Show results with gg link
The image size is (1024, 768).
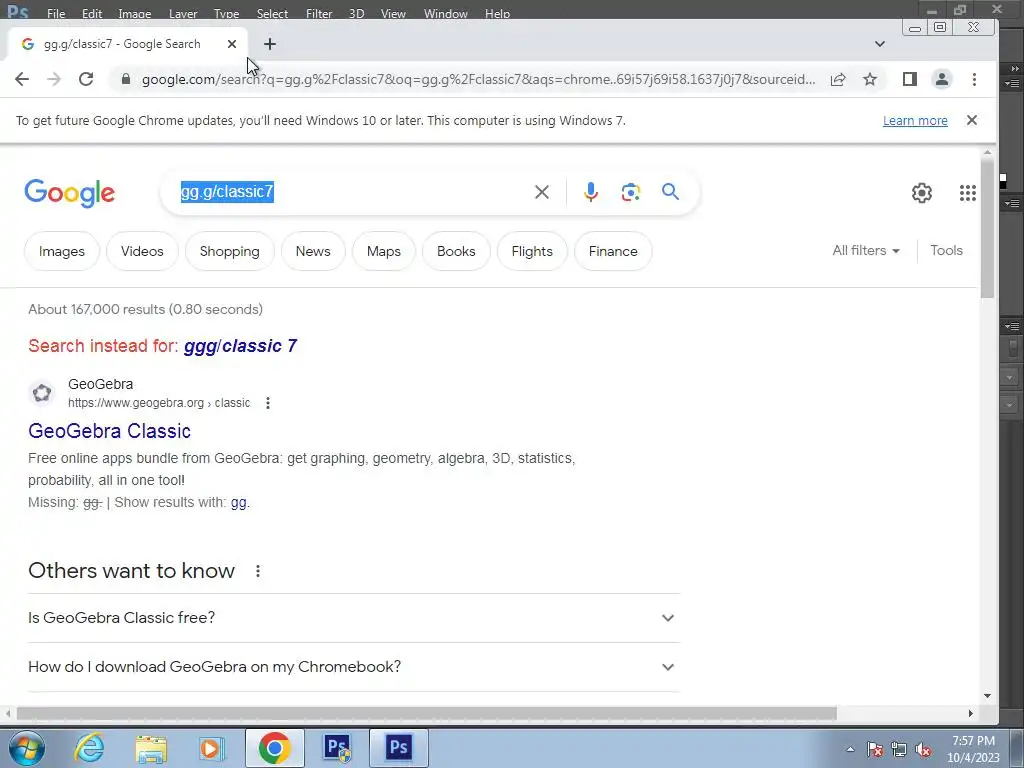(x=238, y=503)
